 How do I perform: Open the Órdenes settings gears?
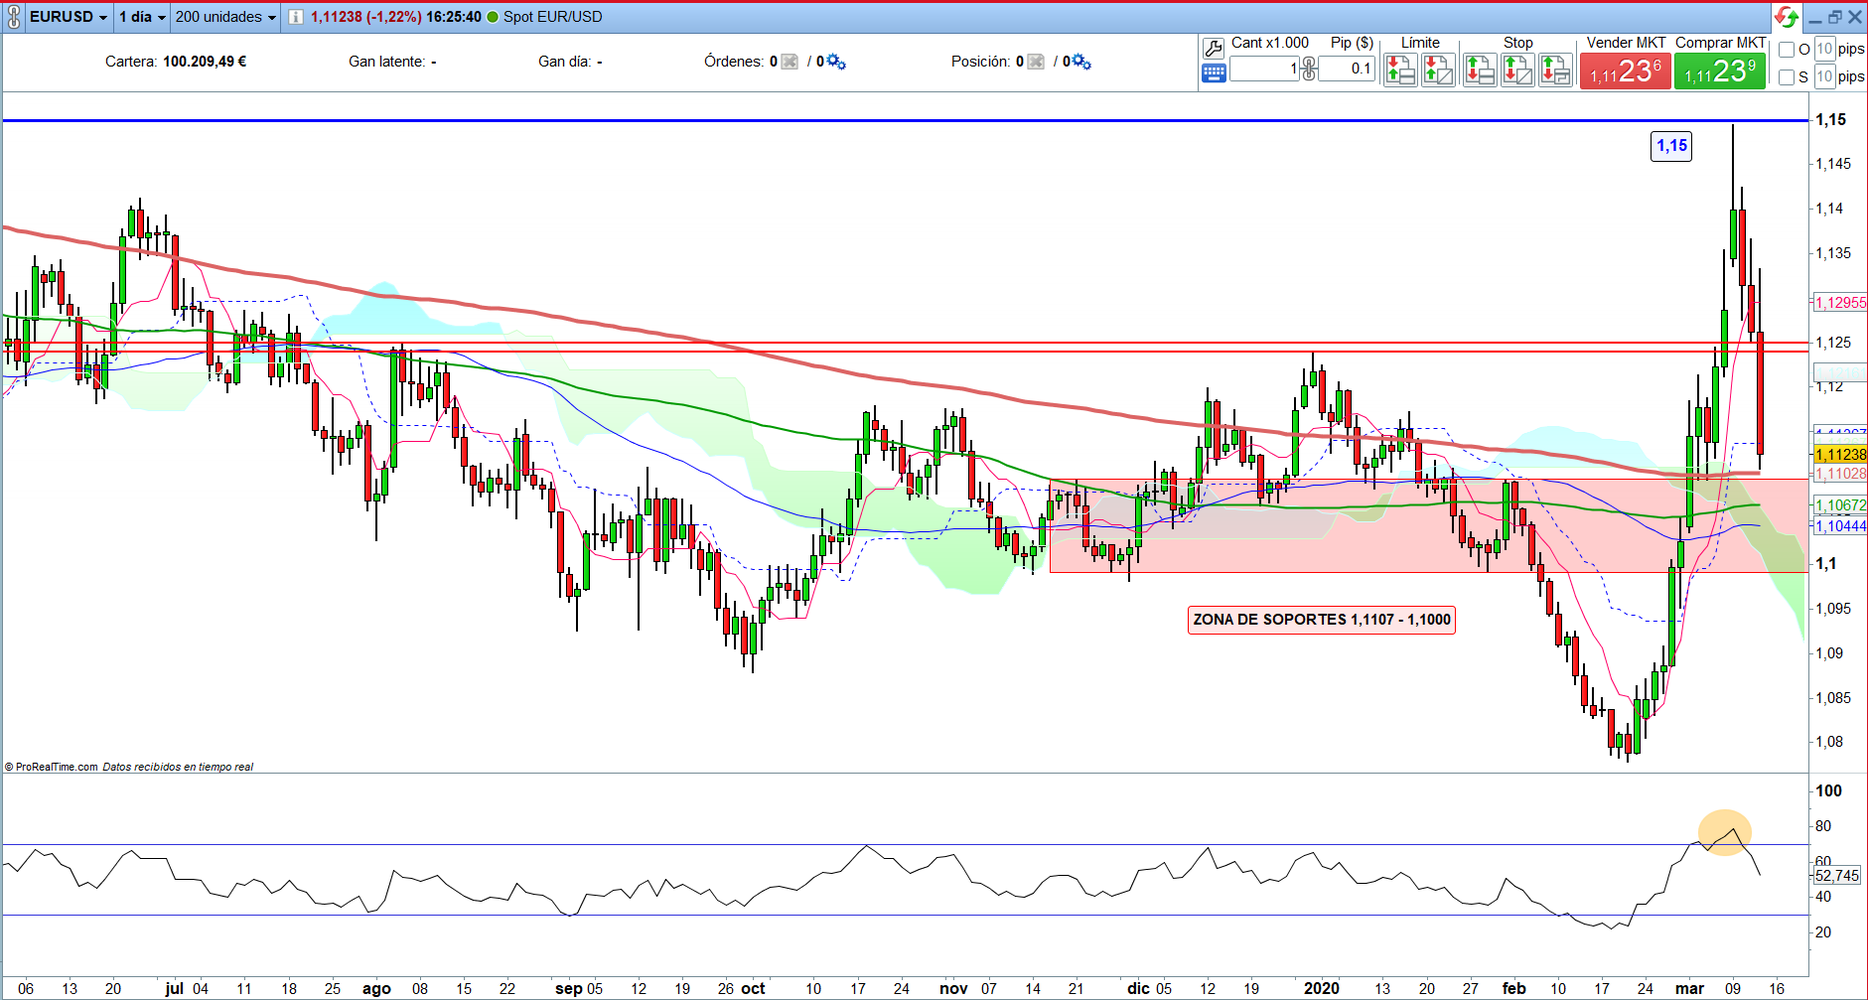pos(836,62)
